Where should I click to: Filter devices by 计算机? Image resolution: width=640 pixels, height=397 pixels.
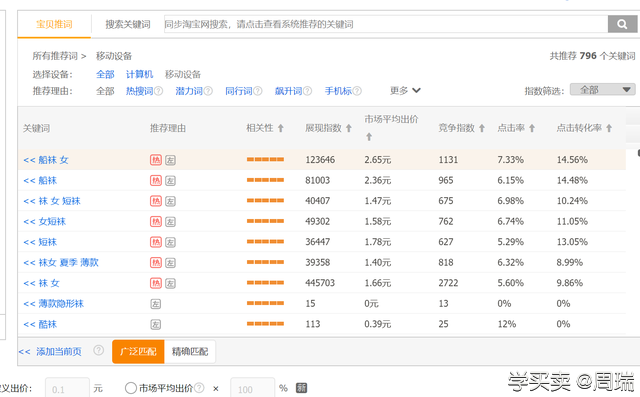pos(139,74)
